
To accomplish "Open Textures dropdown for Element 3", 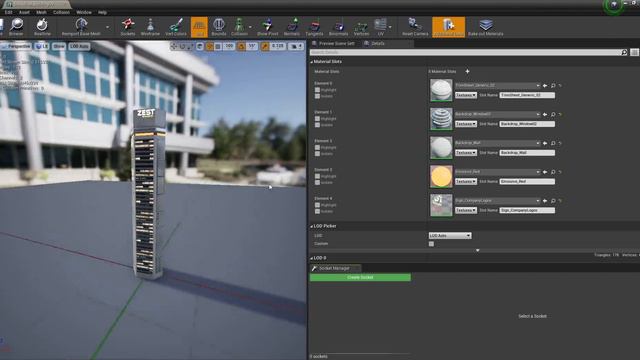I will pos(466,181).
